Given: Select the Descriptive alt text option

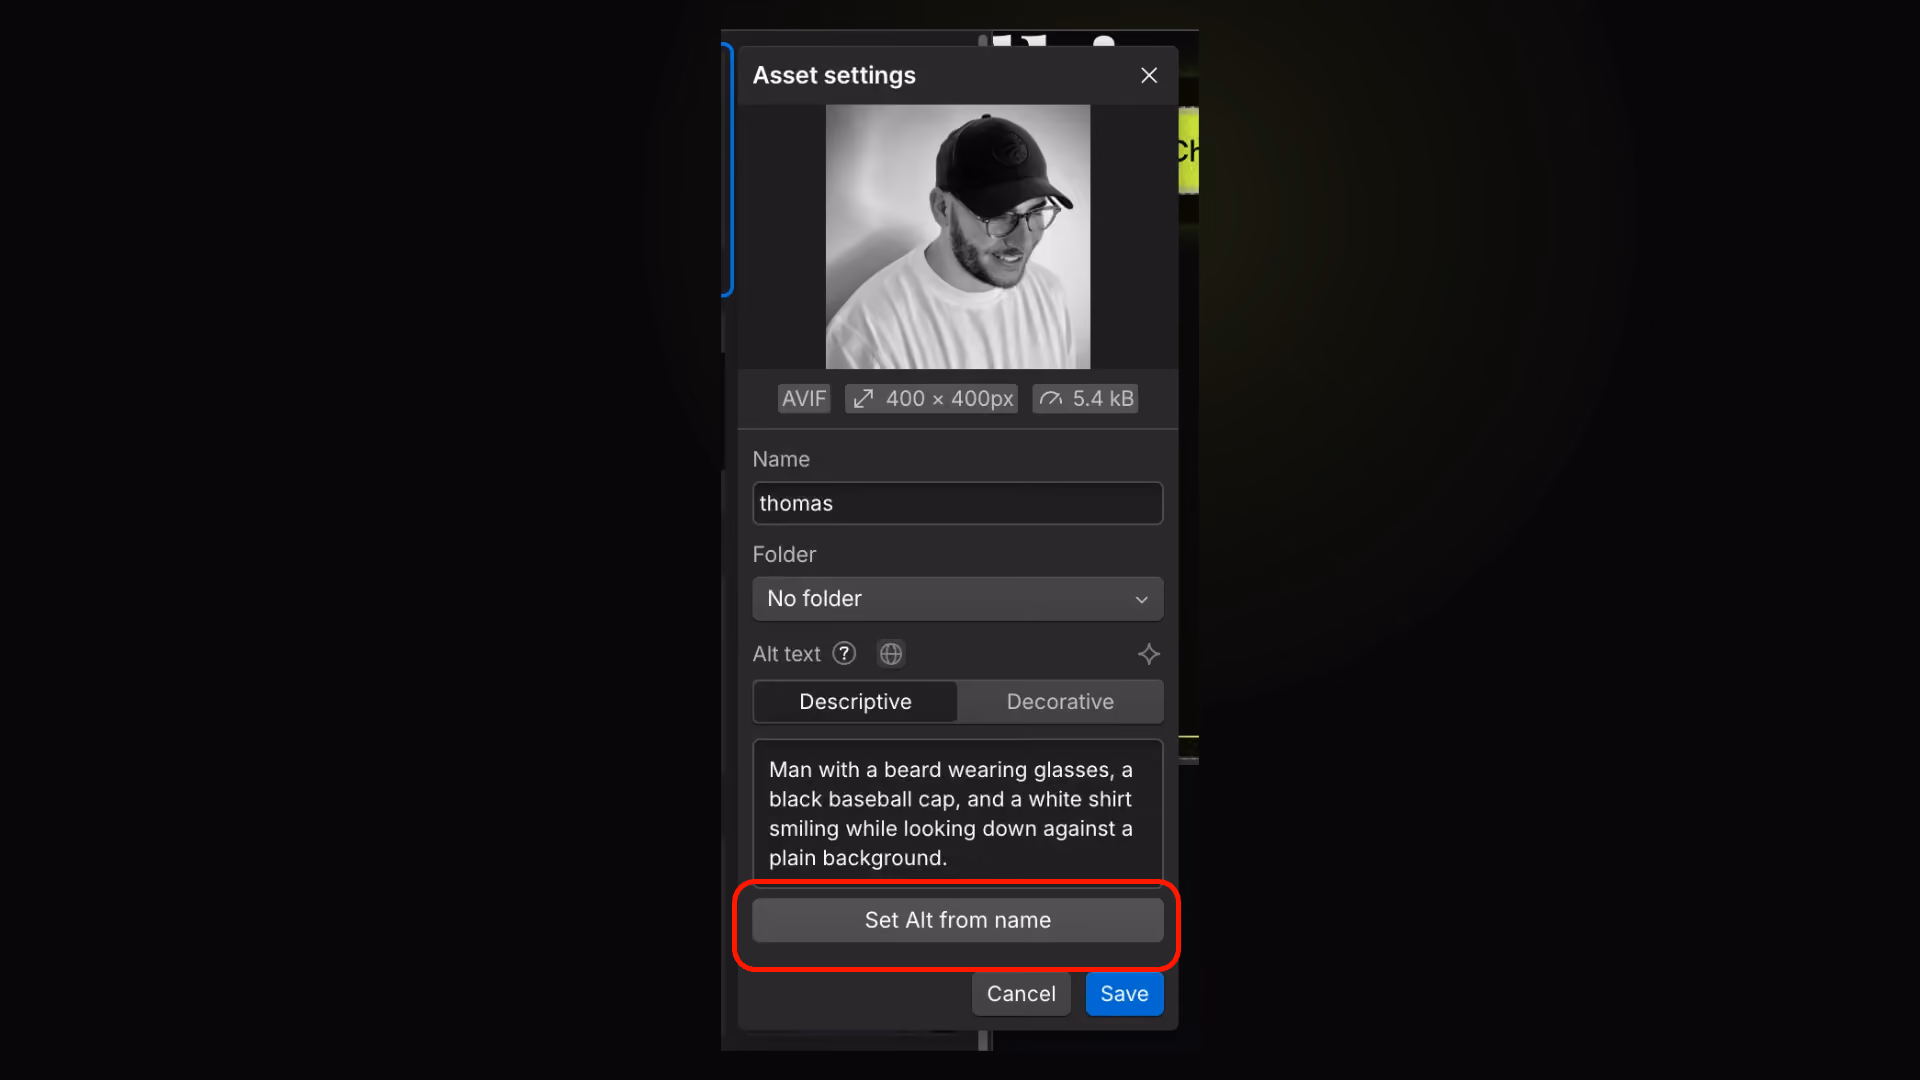Looking at the screenshot, I should [855, 702].
